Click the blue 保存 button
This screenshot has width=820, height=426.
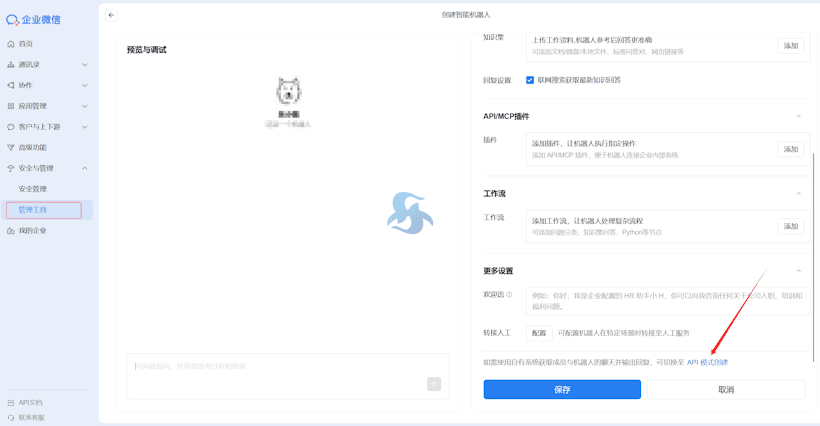click(x=562, y=389)
